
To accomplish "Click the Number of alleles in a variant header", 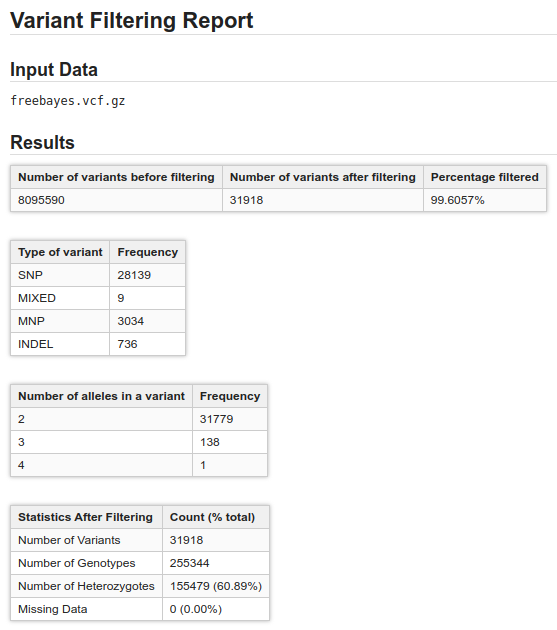I will [x=102, y=396].
